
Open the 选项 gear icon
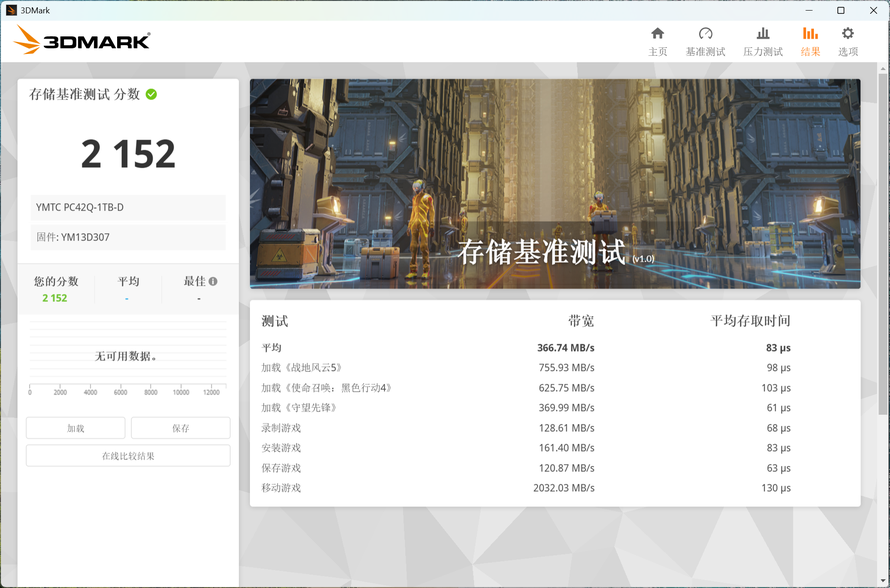pyautogui.click(x=847, y=33)
